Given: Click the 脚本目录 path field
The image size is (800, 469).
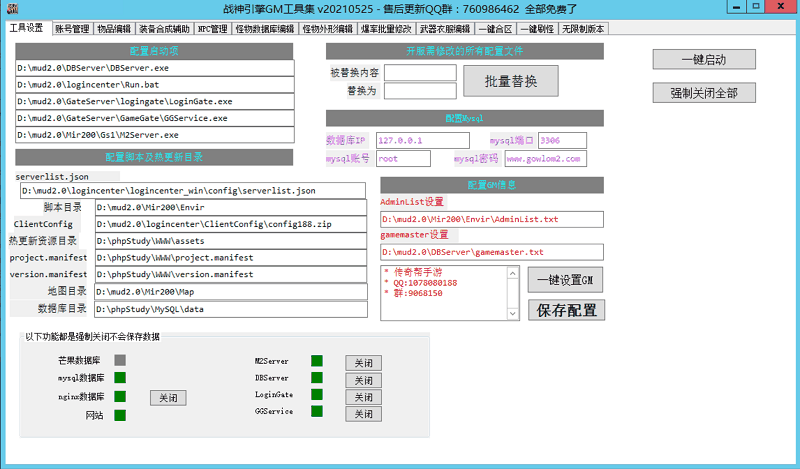Looking at the screenshot, I should tap(231, 207).
